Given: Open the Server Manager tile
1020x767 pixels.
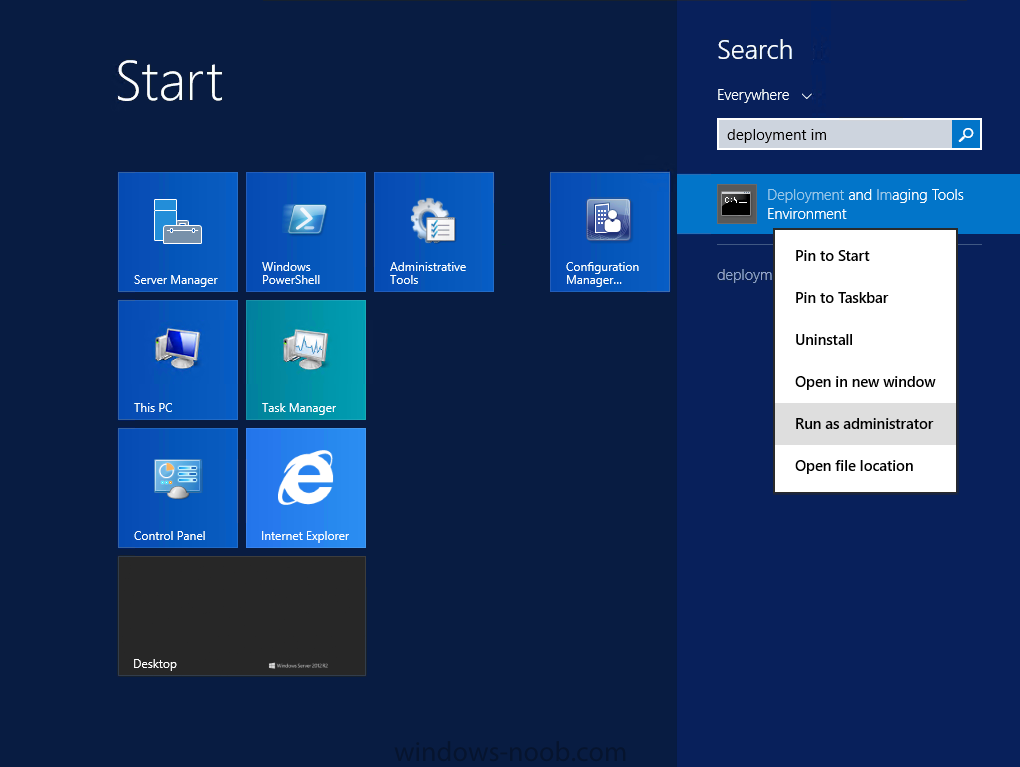Looking at the screenshot, I should point(178,232).
